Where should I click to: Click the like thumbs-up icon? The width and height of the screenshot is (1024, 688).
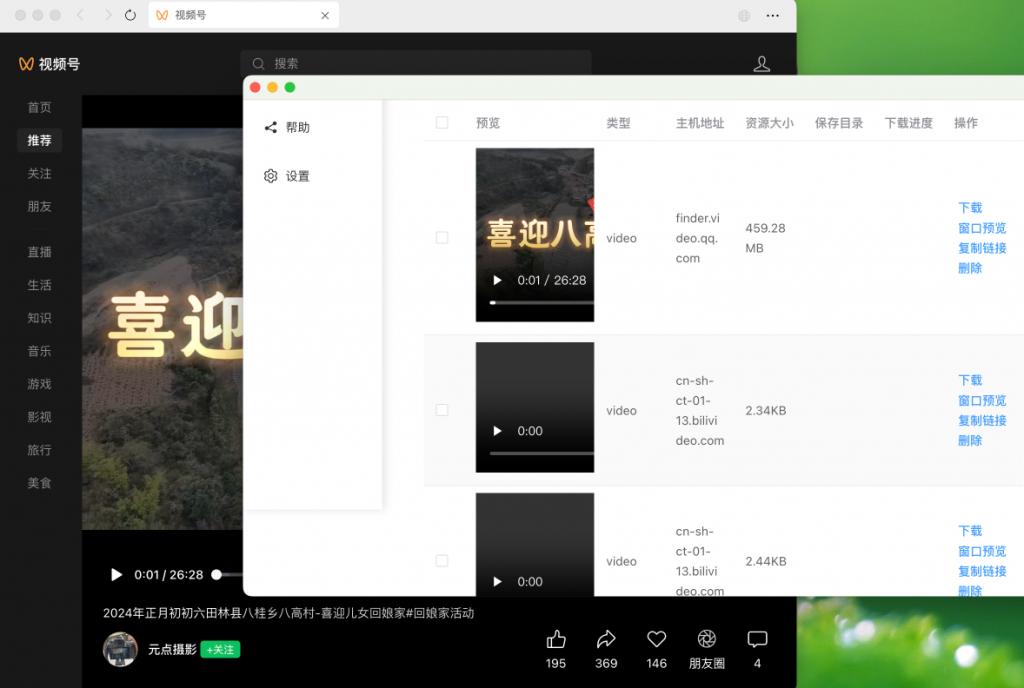pos(556,639)
